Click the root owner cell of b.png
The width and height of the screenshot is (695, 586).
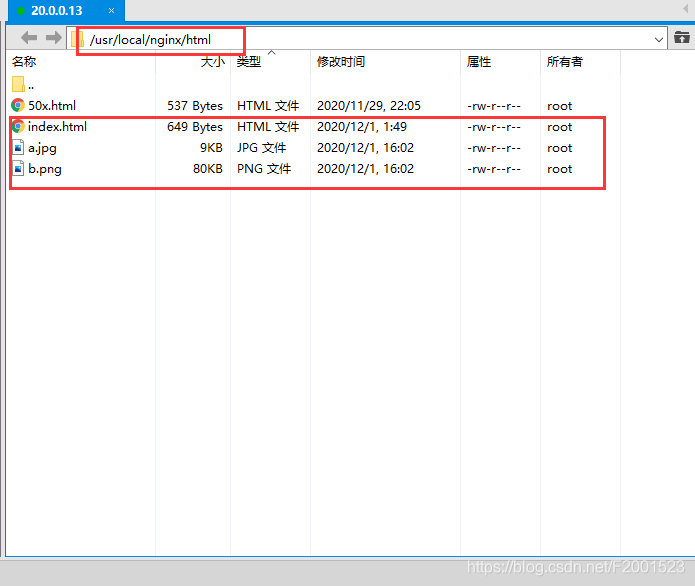(559, 169)
